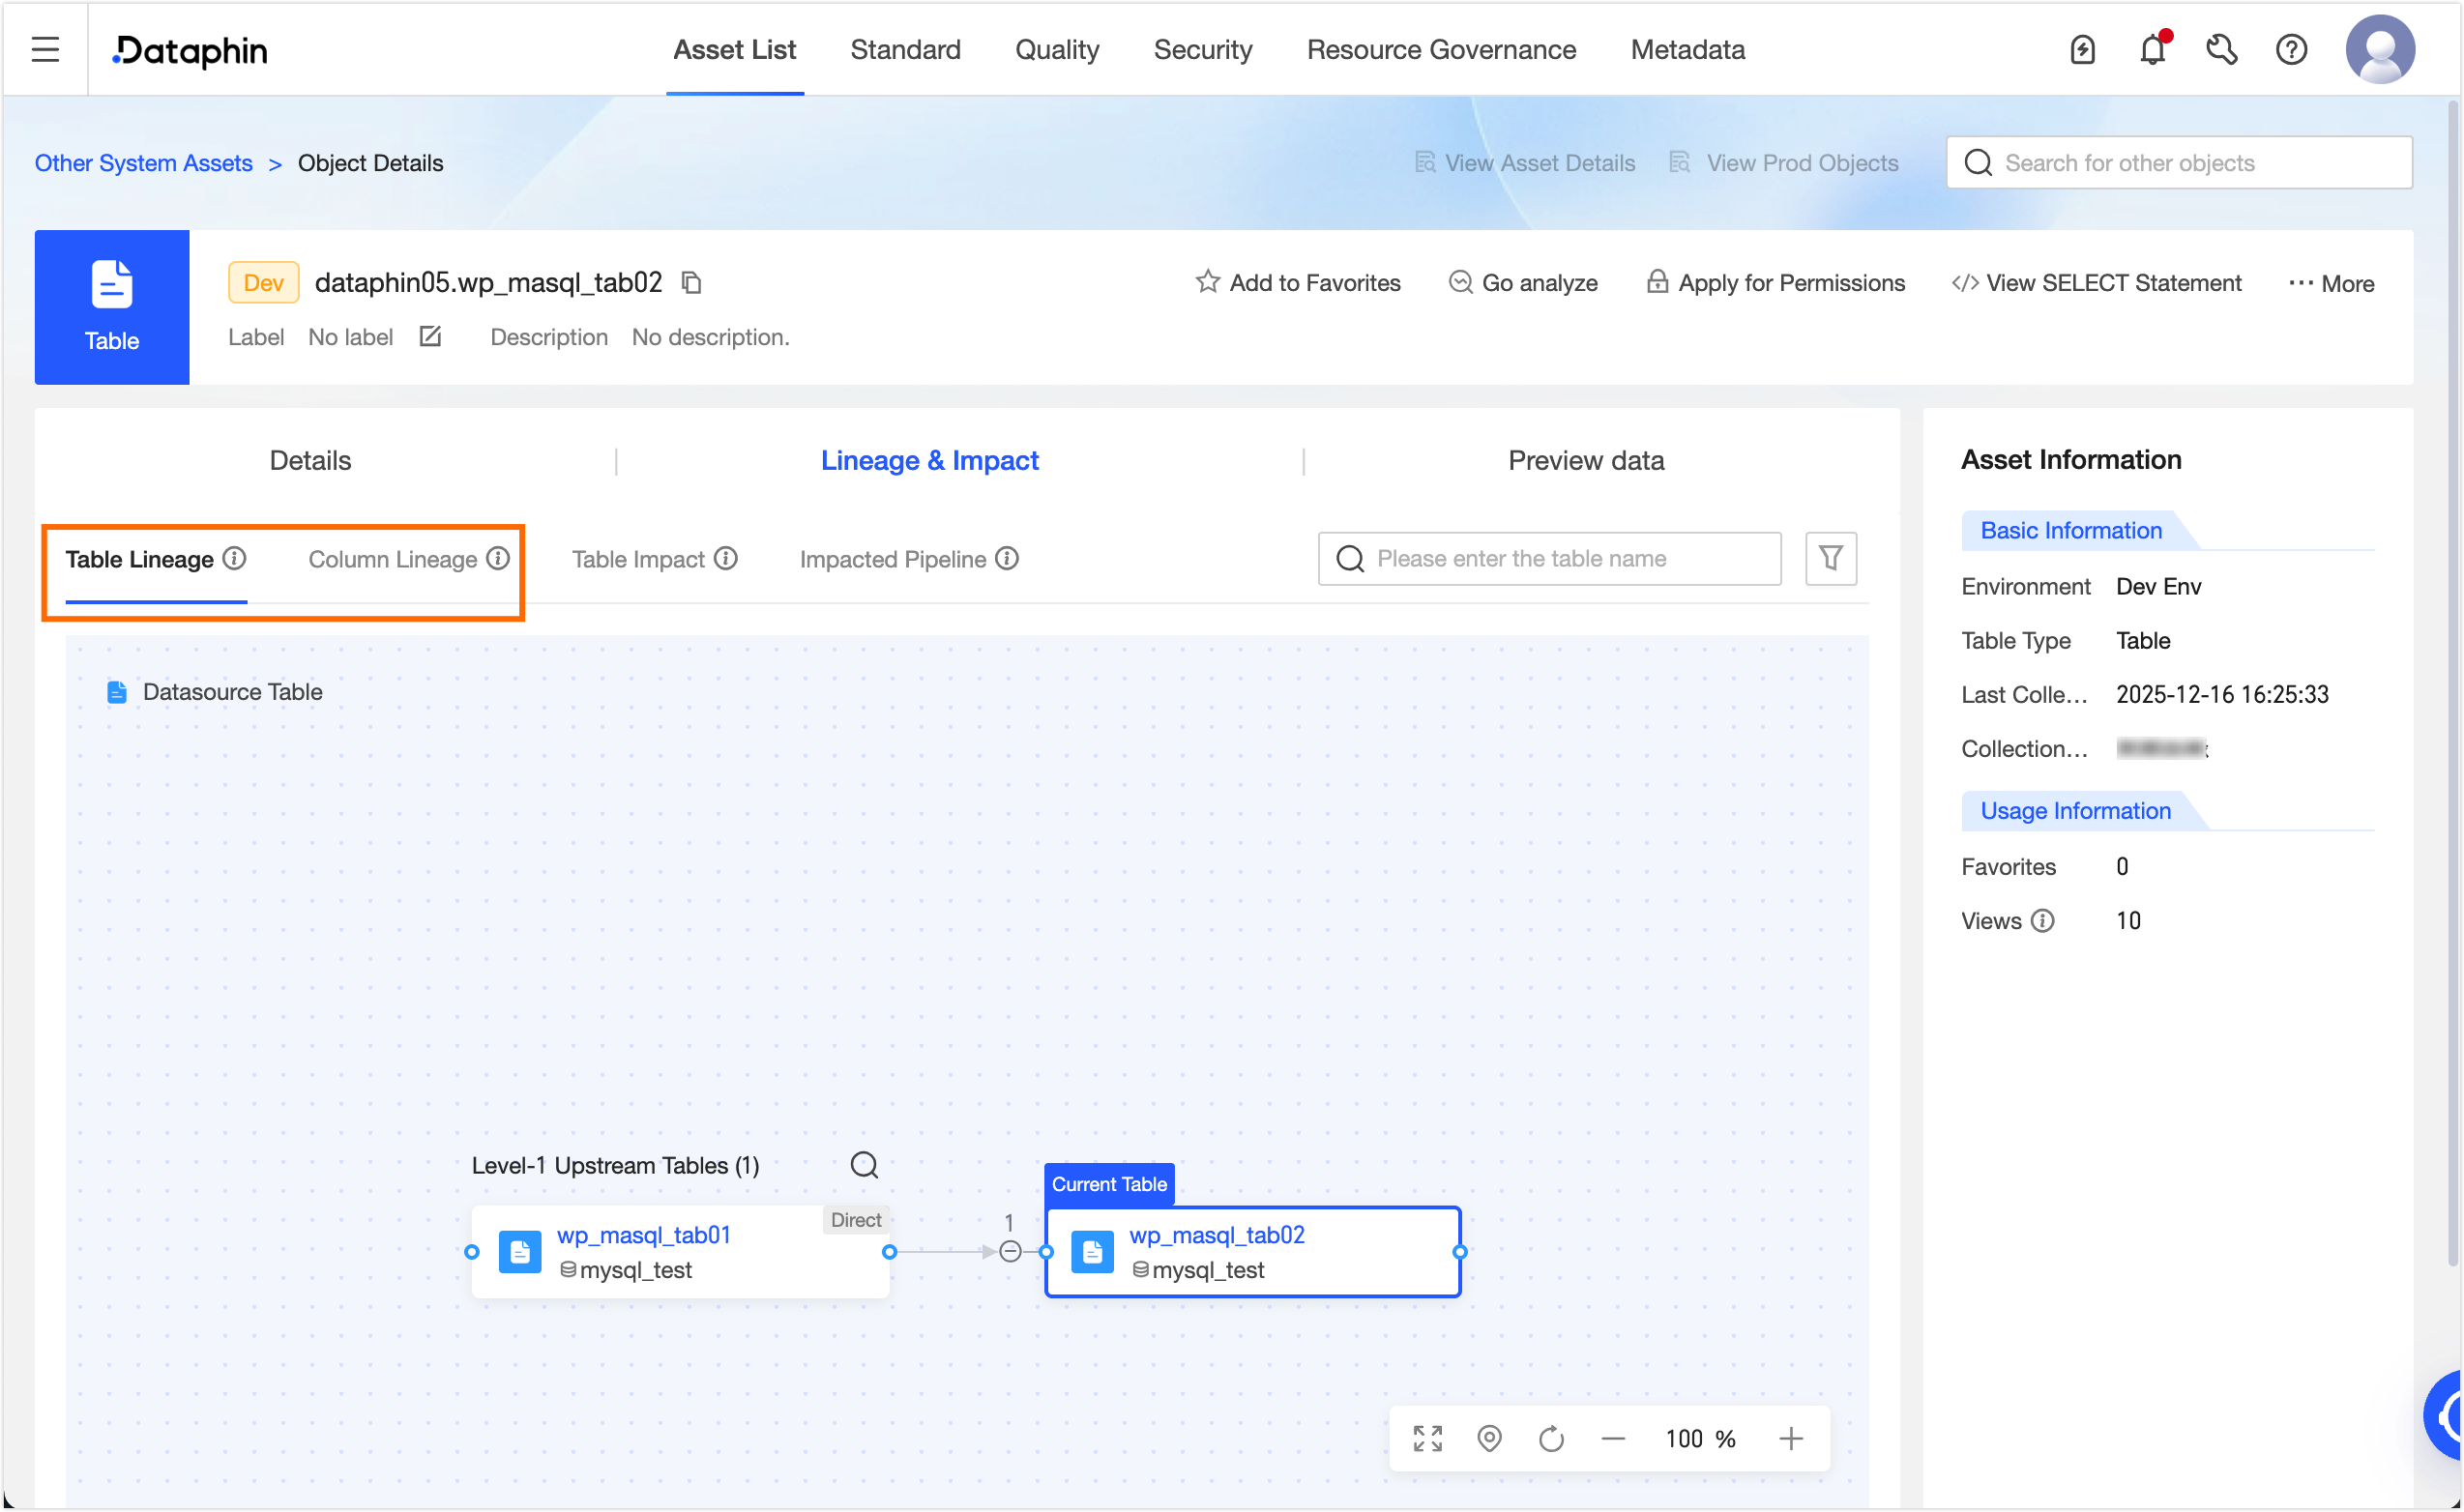Go back to Other System Assets
Image resolution: width=2464 pixels, height=1512 pixels.
(143, 163)
